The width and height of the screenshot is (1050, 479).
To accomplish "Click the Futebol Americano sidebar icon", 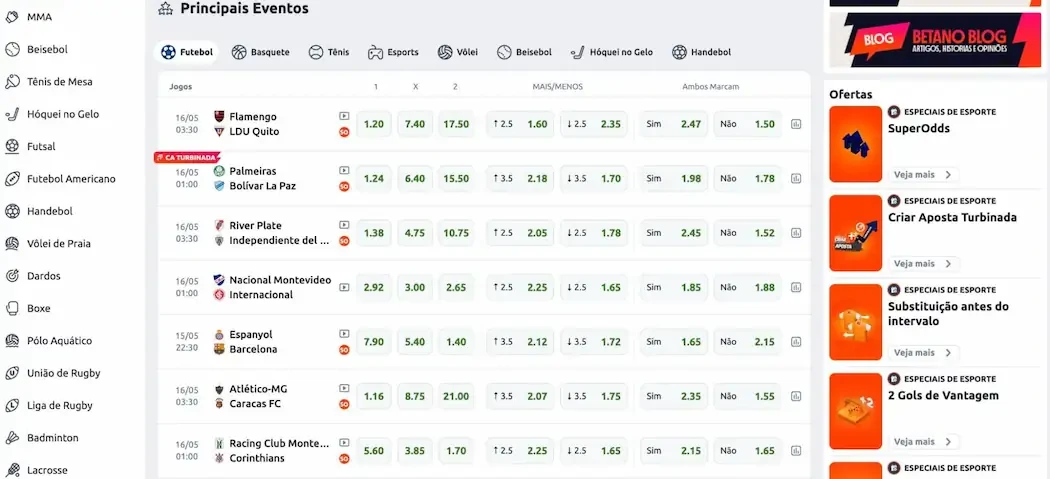I will point(12,179).
